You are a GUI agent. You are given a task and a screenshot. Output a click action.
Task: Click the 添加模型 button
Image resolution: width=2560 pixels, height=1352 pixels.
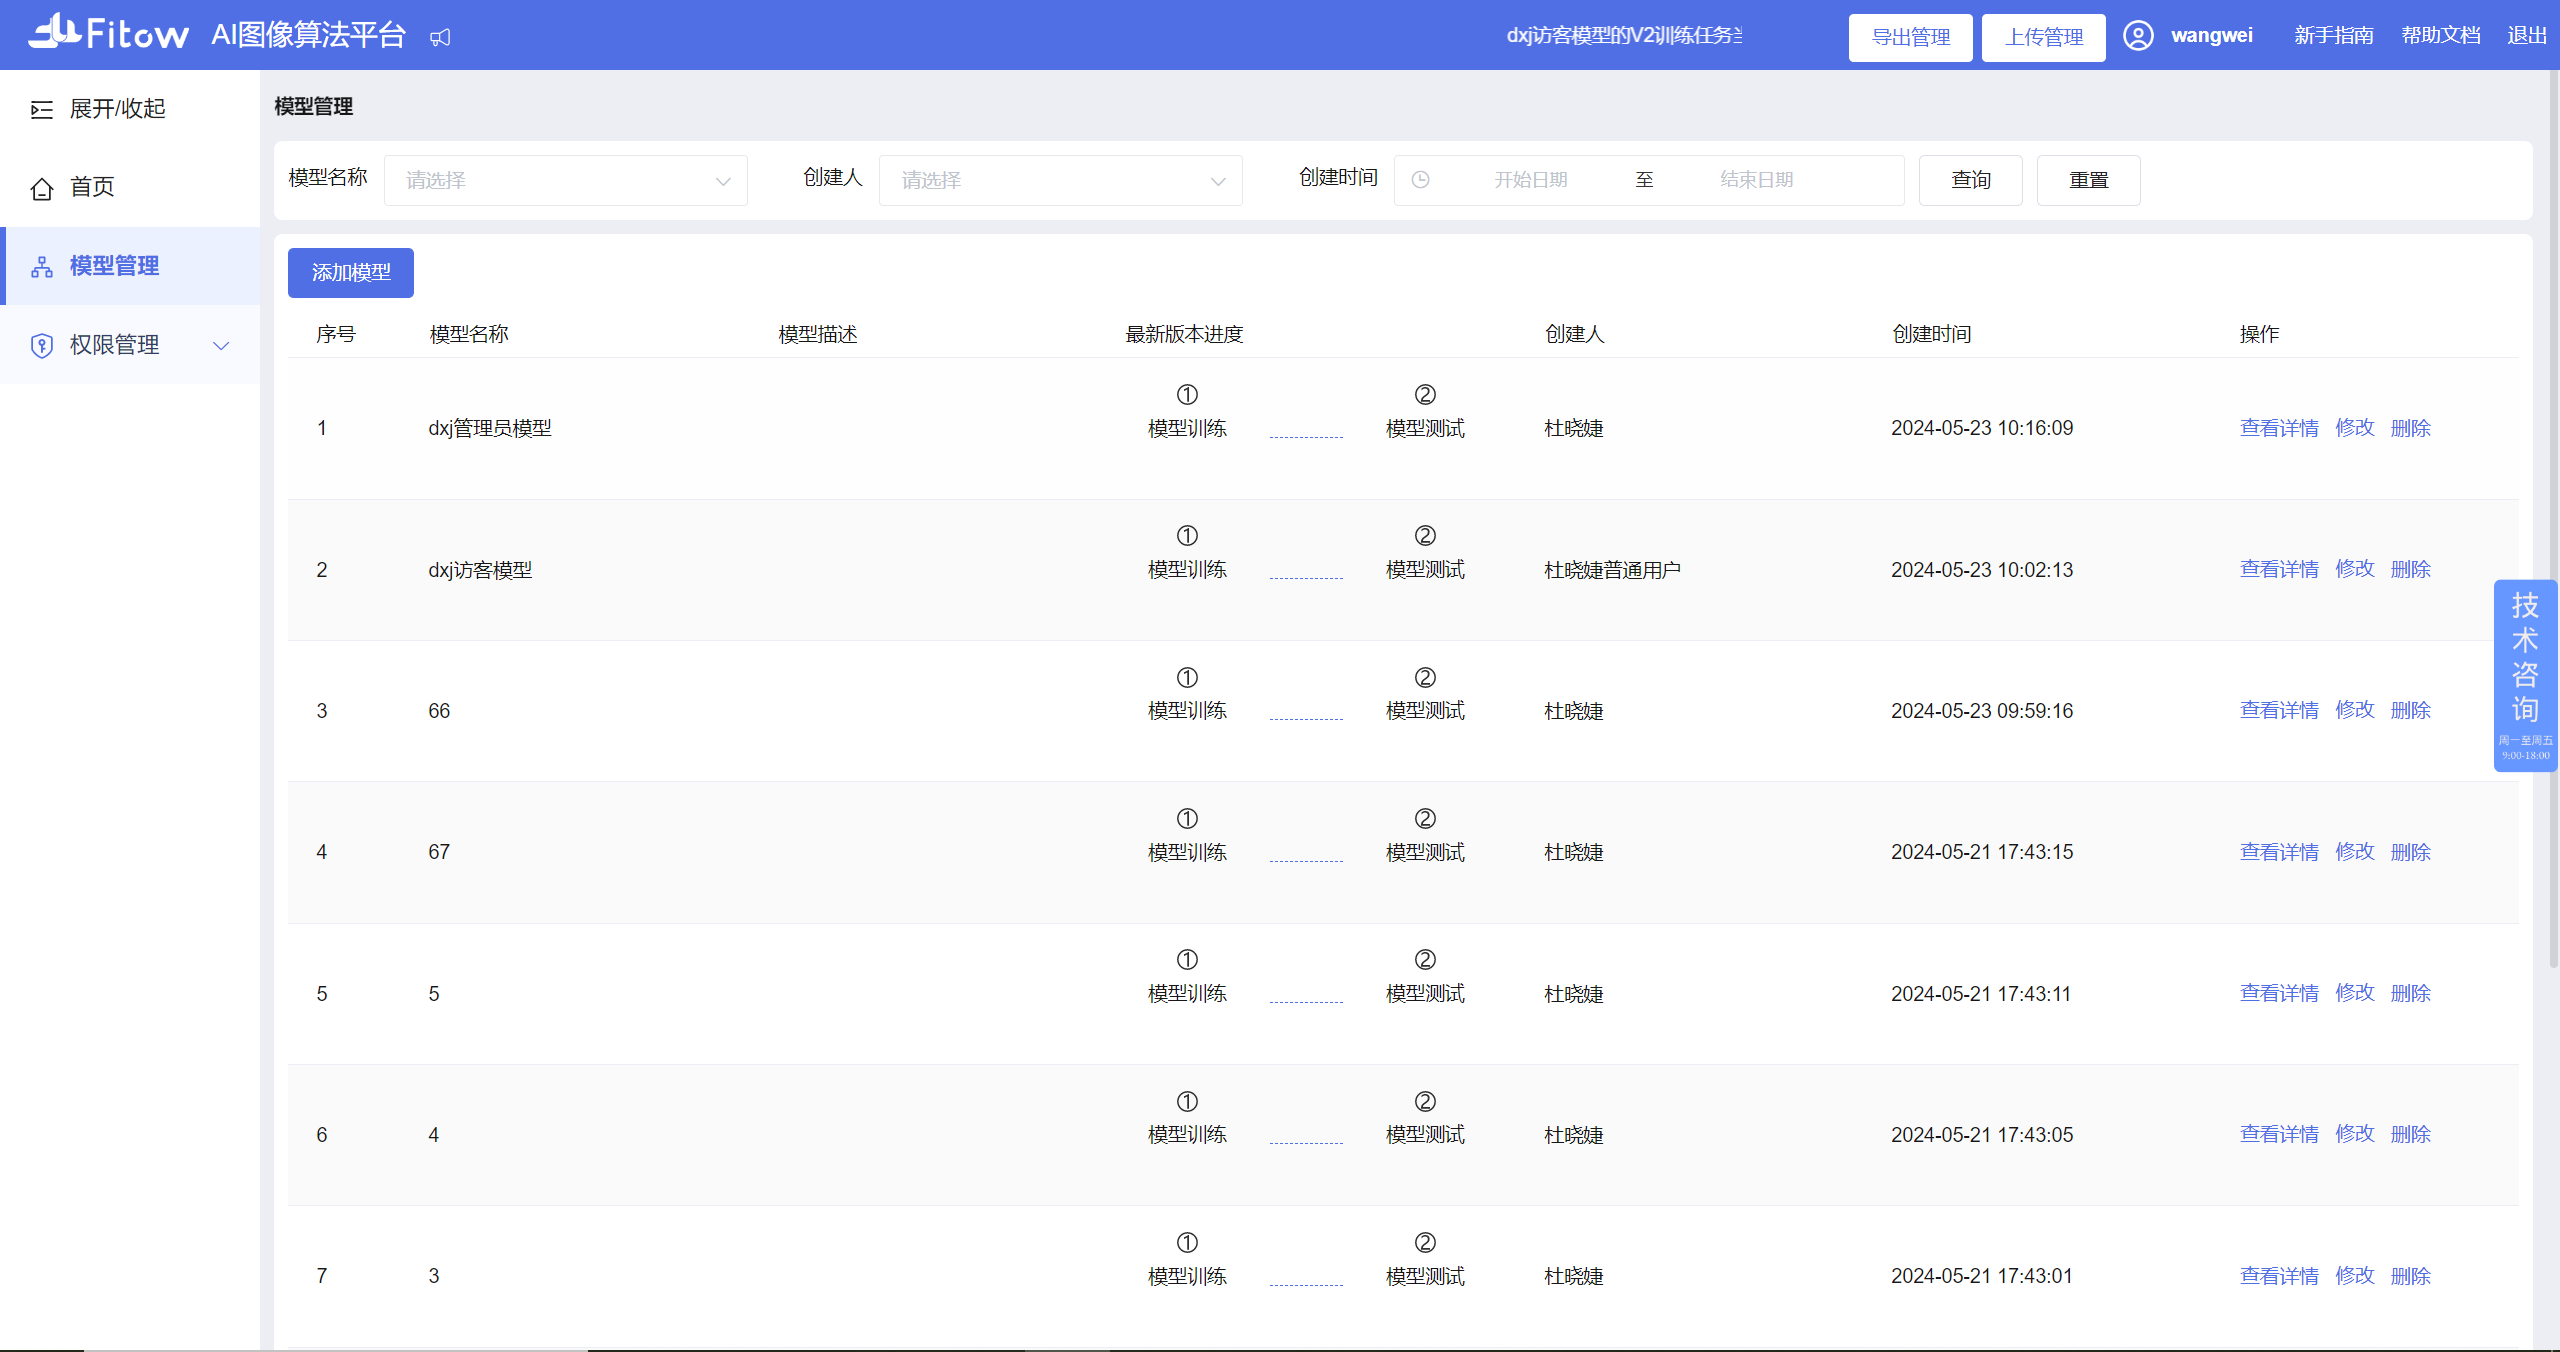[351, 273]
